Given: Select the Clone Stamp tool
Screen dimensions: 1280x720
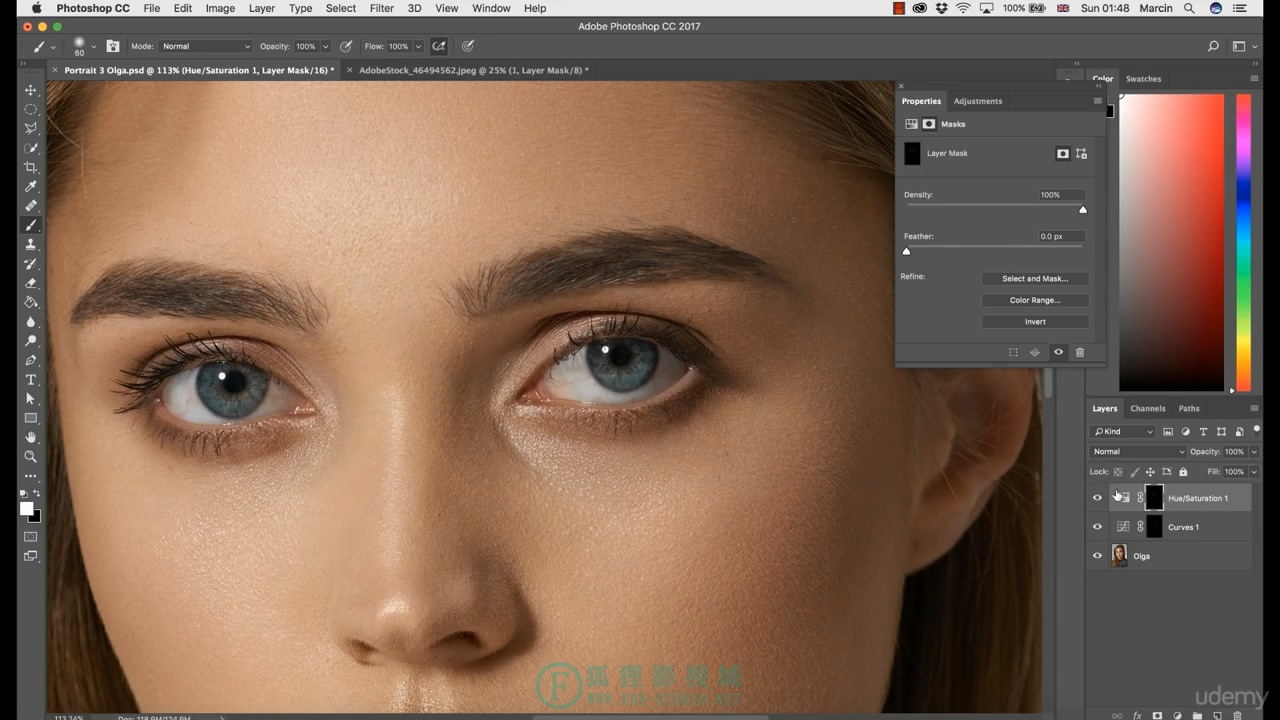Looking at the screenshot, I should pos(31,245).
